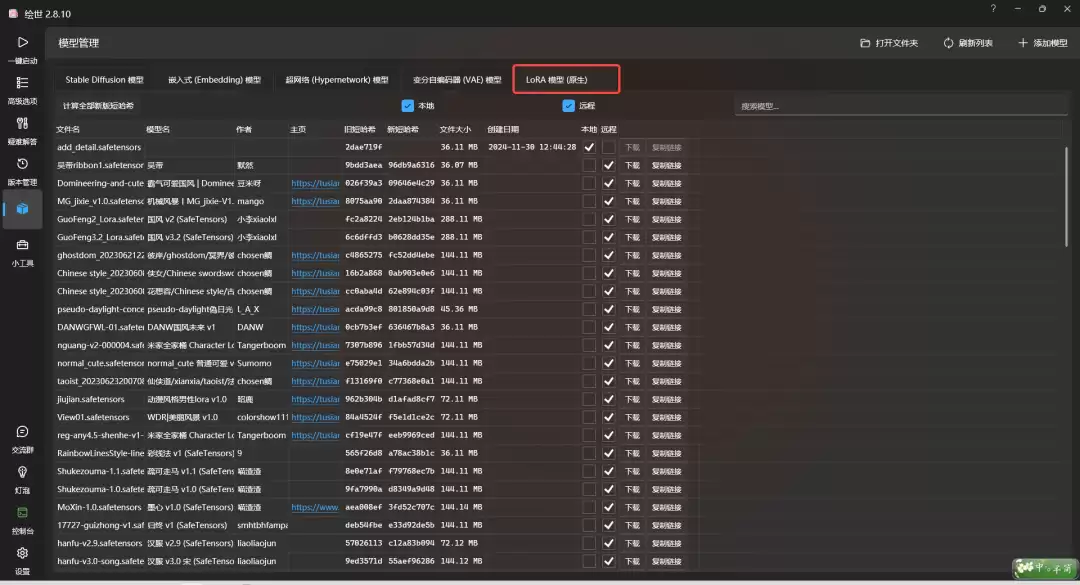Uncheck the 远程 remote filter checkbox
Screen dimensions: 1080x585
569,106
